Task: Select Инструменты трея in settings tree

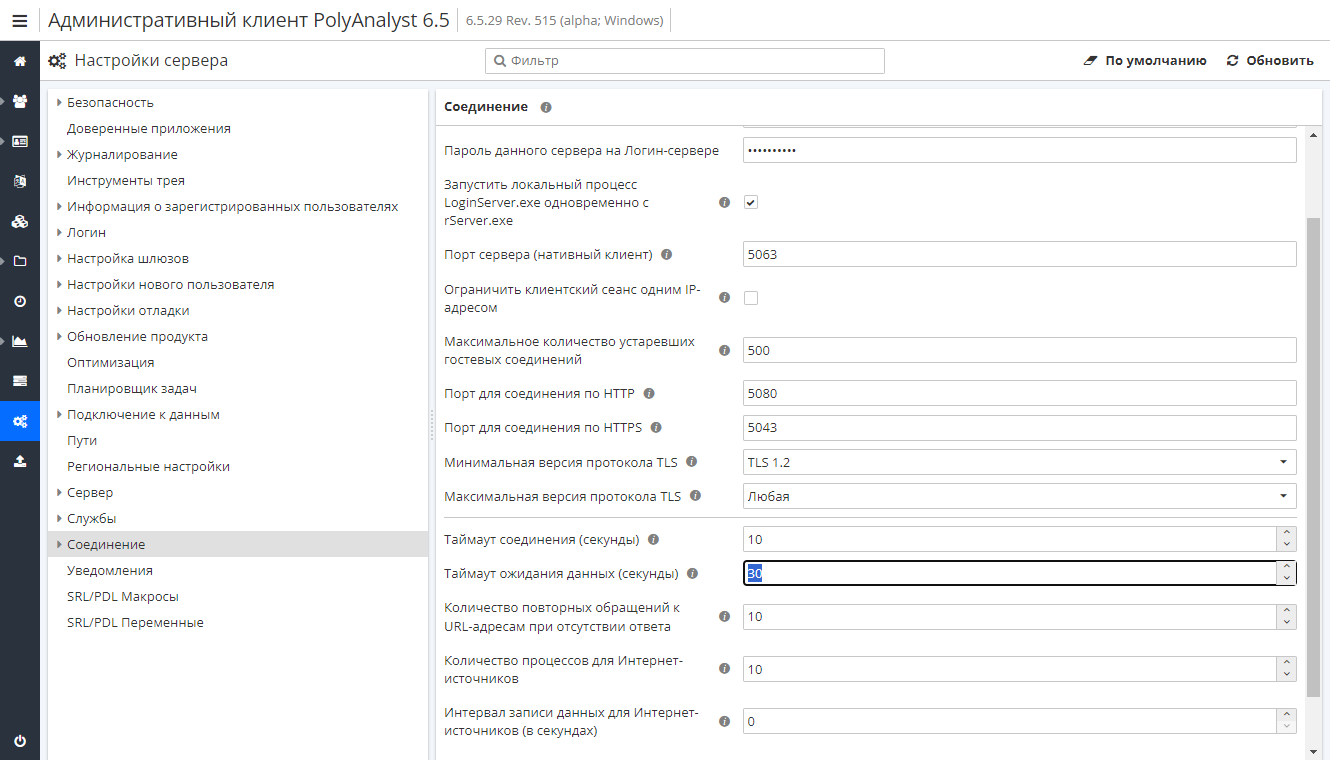Action: (126, 180)
